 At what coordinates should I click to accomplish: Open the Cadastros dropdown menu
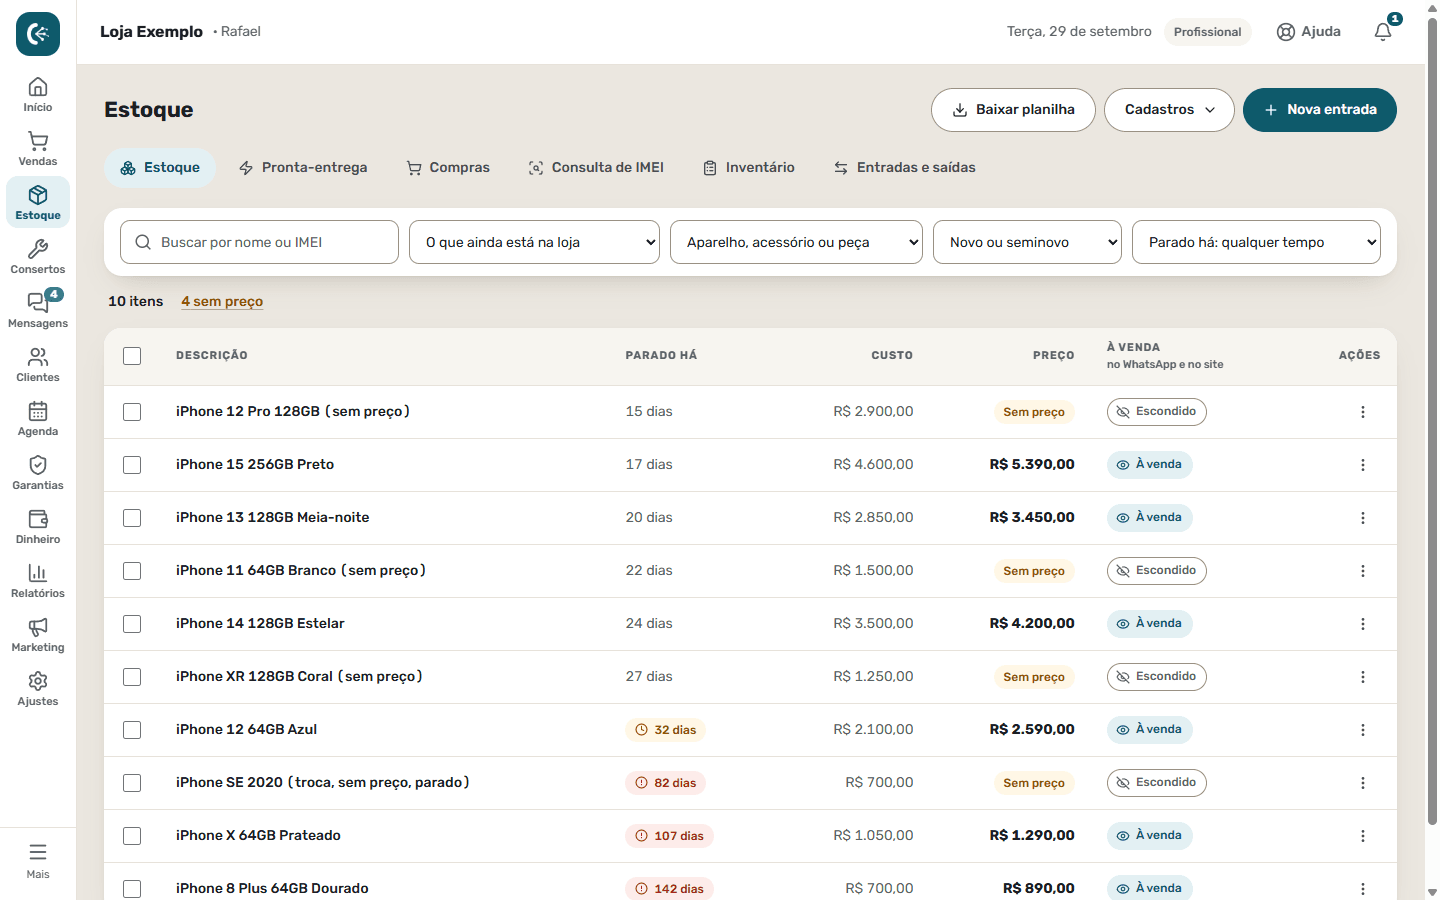click(1169, 110)
